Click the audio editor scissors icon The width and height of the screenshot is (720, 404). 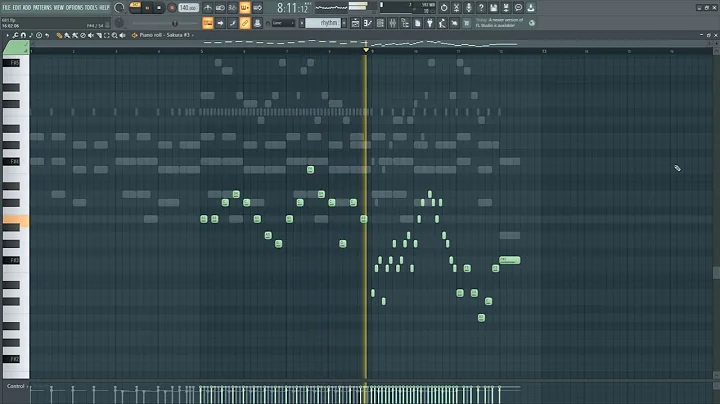456,8
